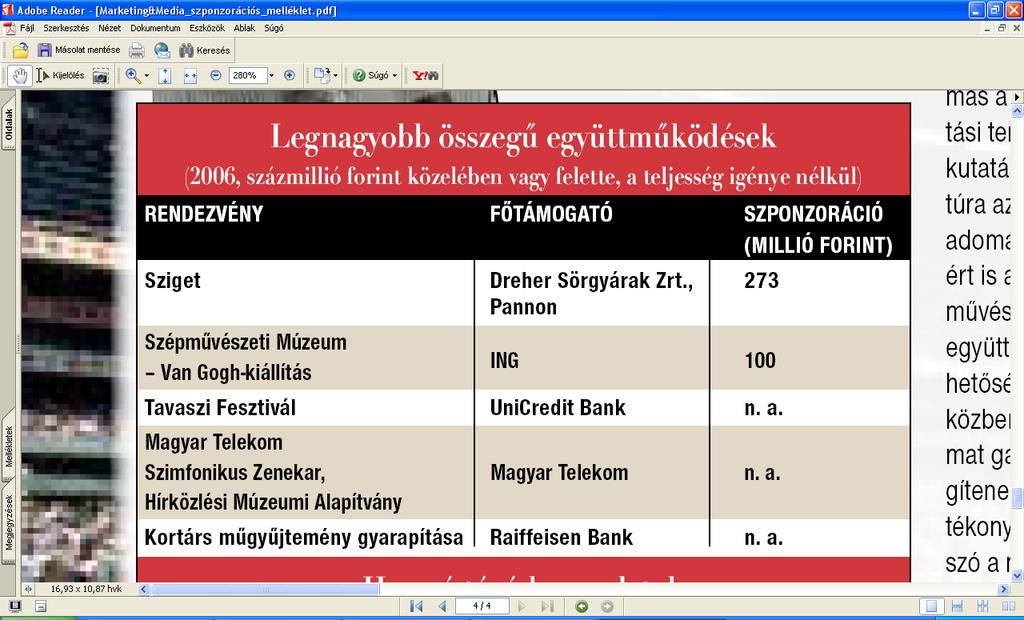Open the Oldalak side panel tab
The width and height of the screenshot is (1024, 620).
(8, 124)
